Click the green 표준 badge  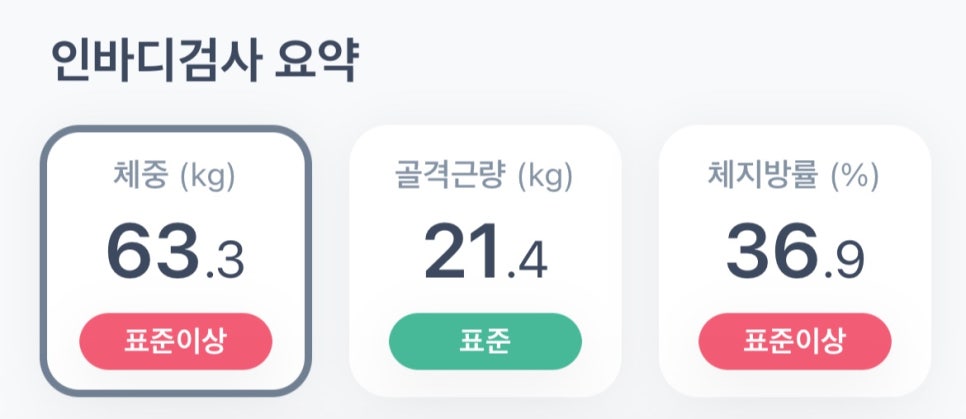pos(485,341)
